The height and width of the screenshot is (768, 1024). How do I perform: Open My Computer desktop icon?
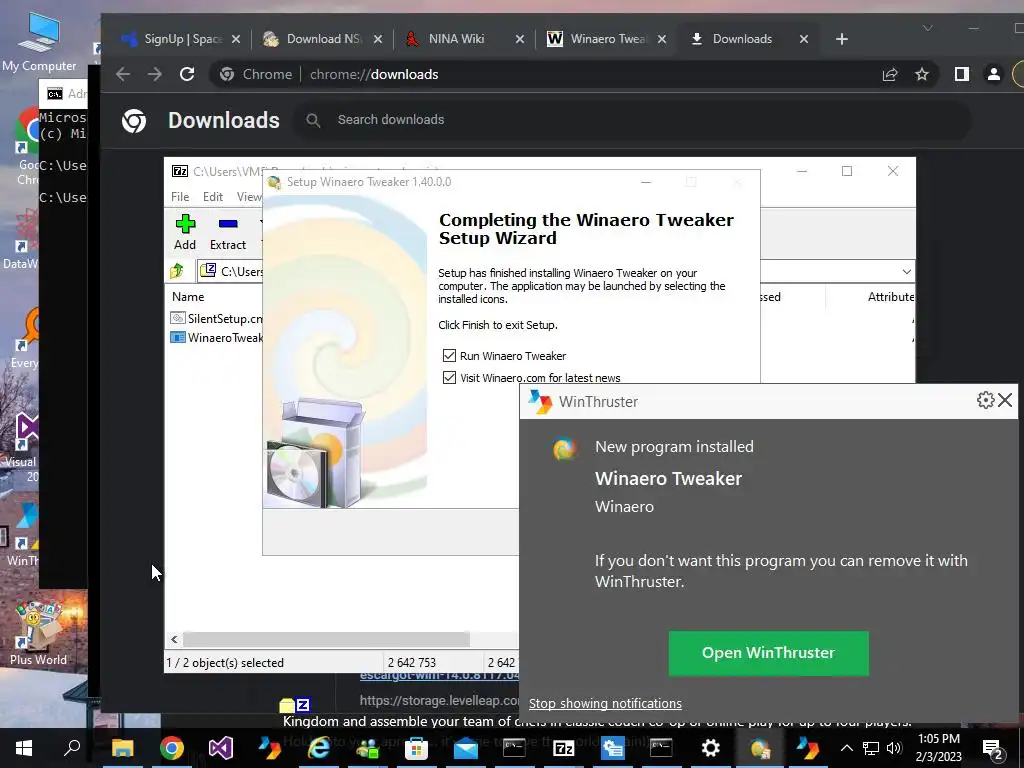coord(39,40)
